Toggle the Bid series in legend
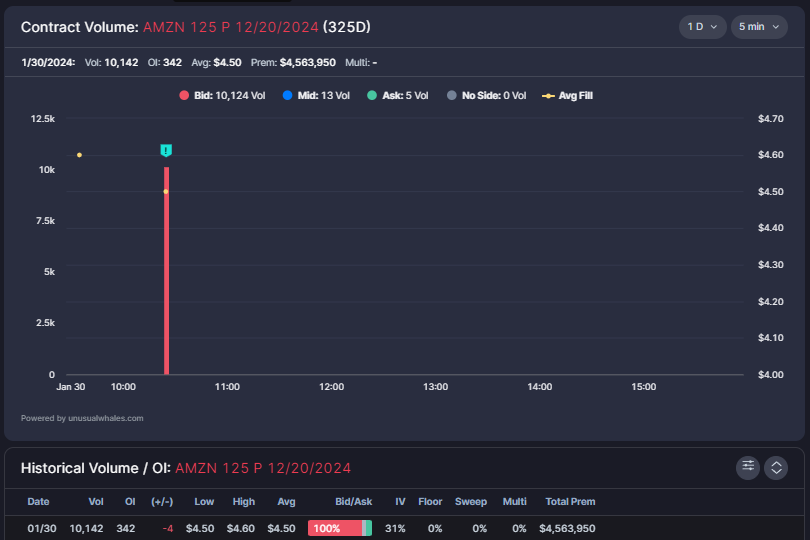 tap(222, 96)
